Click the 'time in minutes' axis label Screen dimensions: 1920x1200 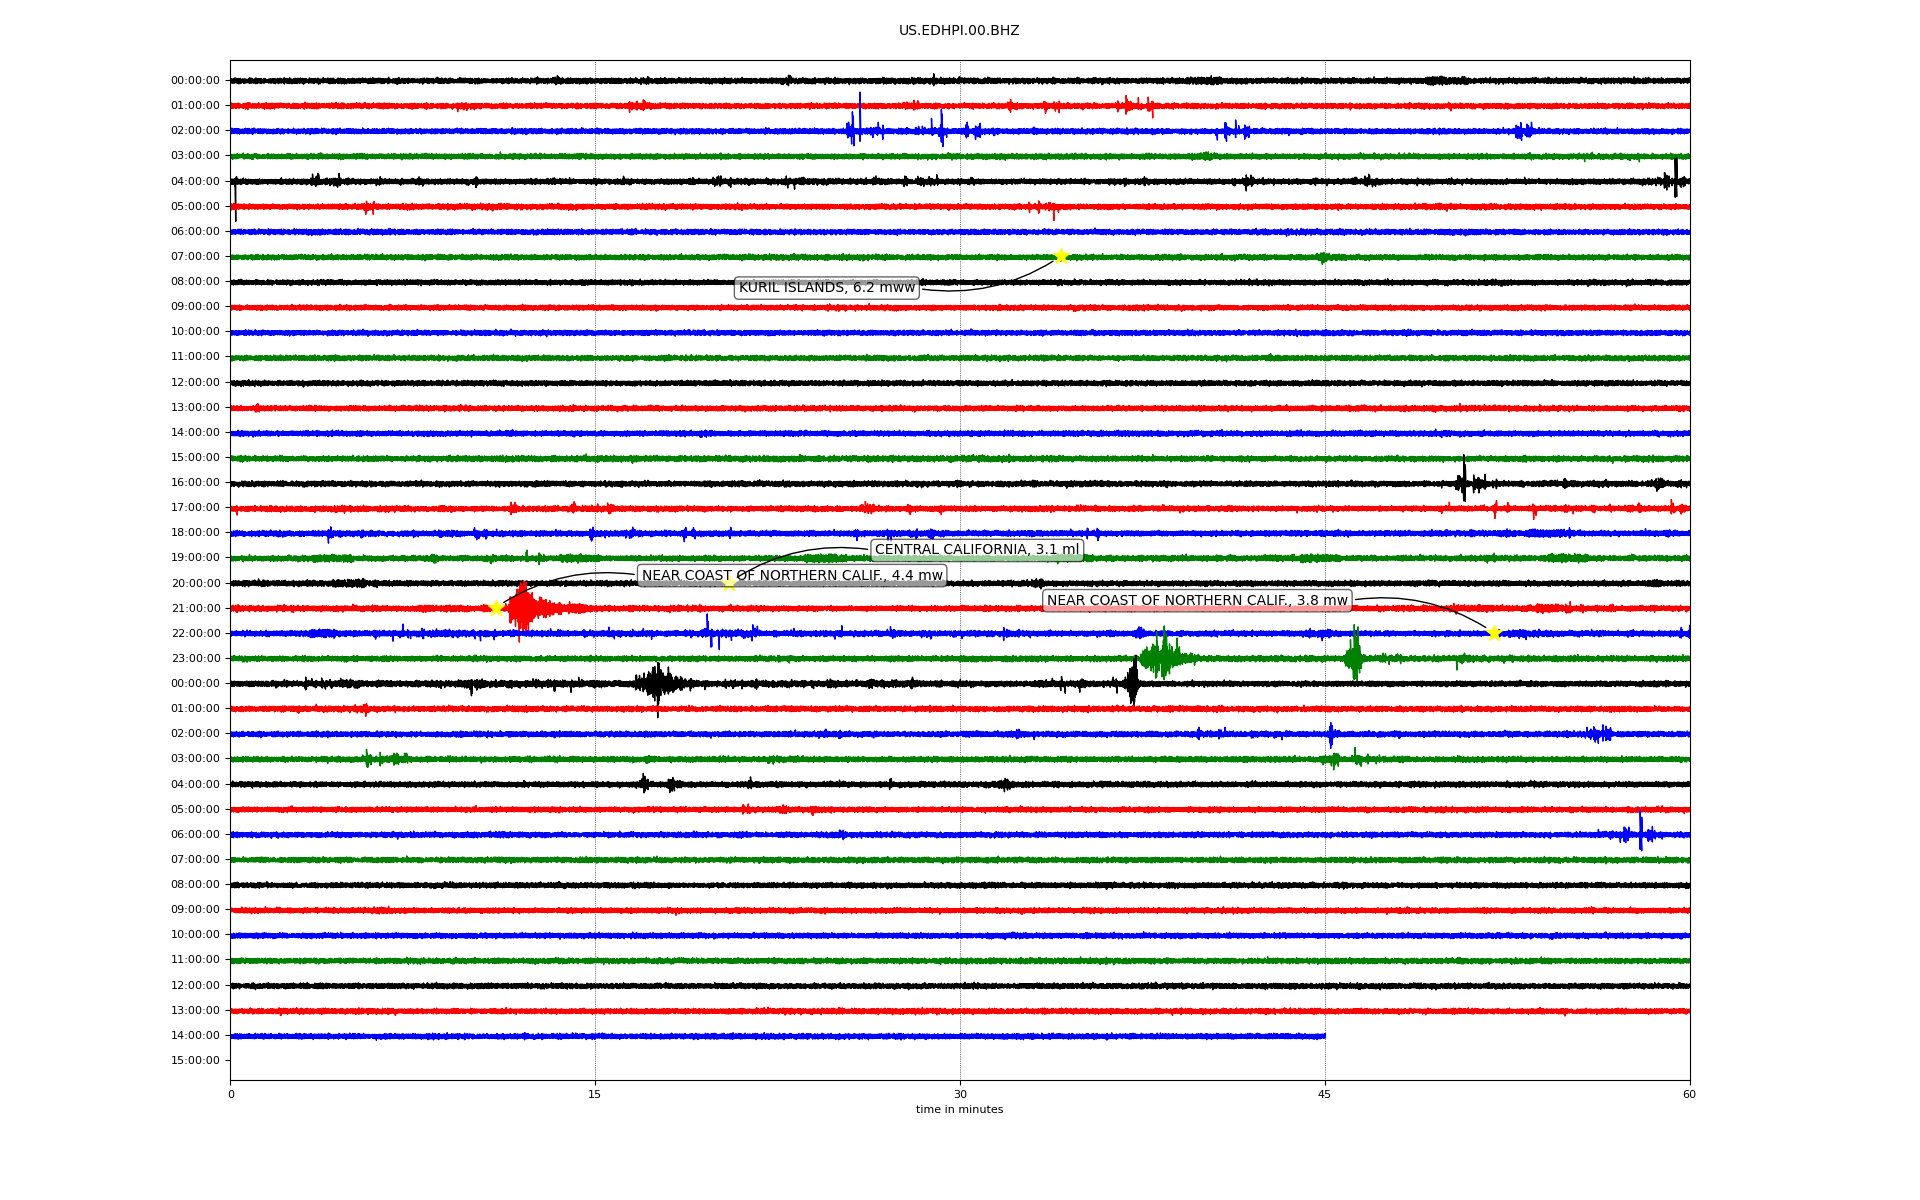coord(958,1109)
